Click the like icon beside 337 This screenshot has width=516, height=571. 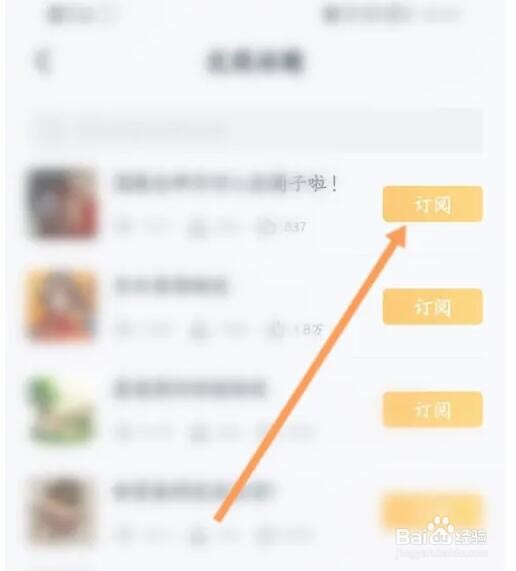[x=267, y=227]
